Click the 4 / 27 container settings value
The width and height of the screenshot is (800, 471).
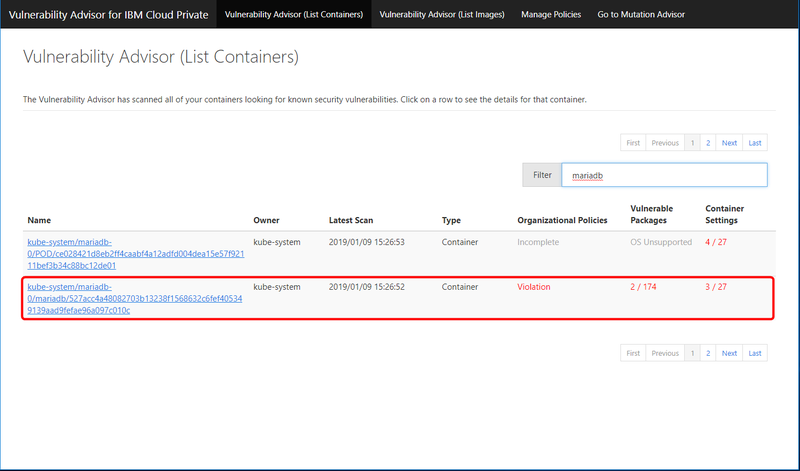[x=716, y=242]
